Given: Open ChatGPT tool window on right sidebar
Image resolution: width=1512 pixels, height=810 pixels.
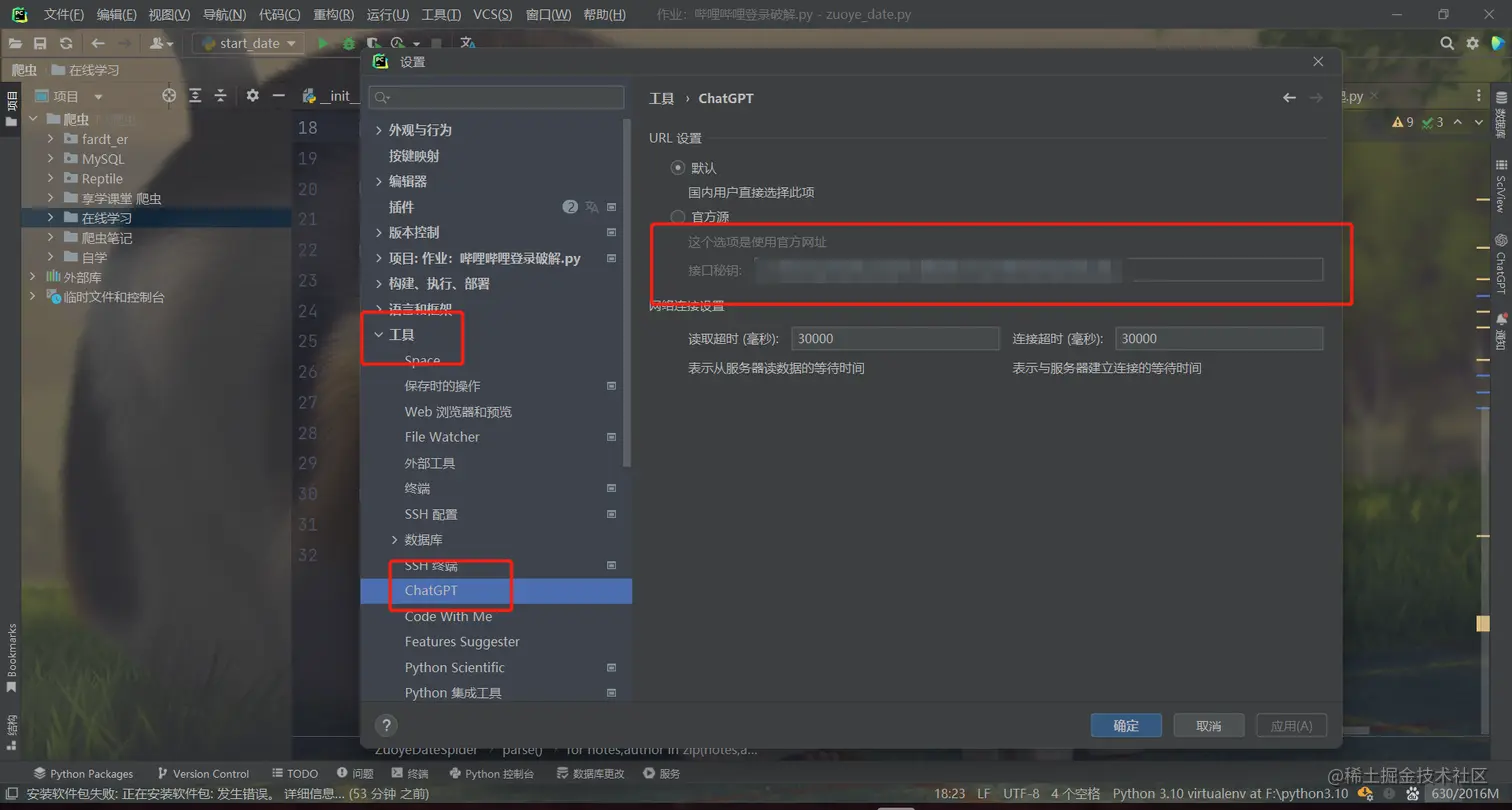Looking at the screenshot, I should (1501, 264).
